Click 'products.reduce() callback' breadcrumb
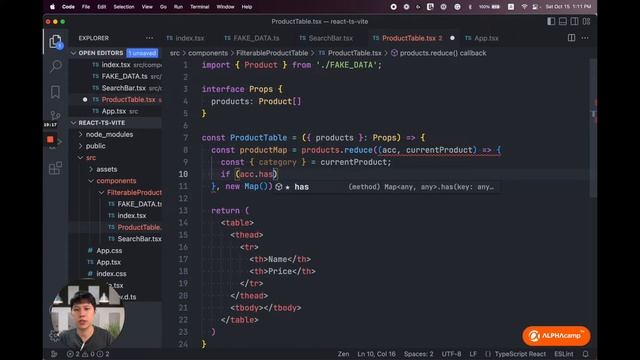640x360 pixels. [x=443, y=53]
